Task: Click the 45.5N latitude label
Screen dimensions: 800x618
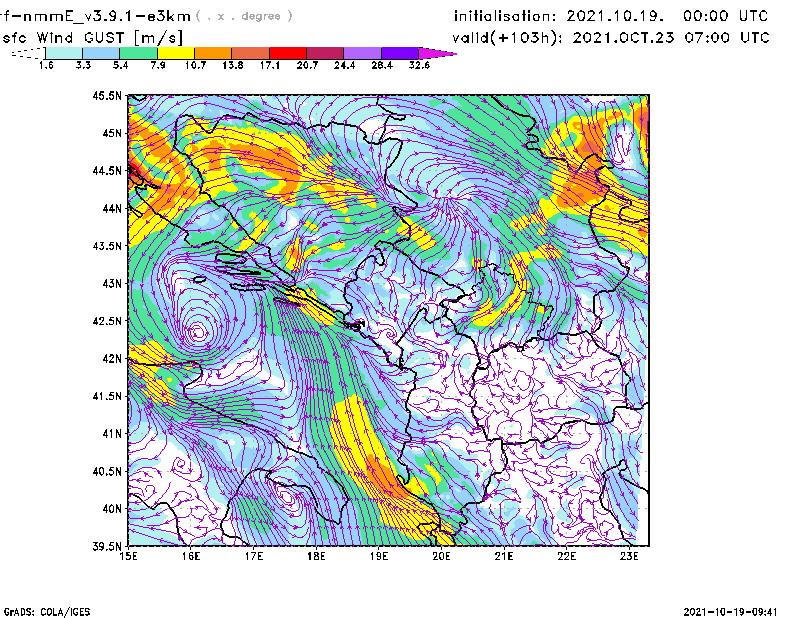Action: click(107, 95)
